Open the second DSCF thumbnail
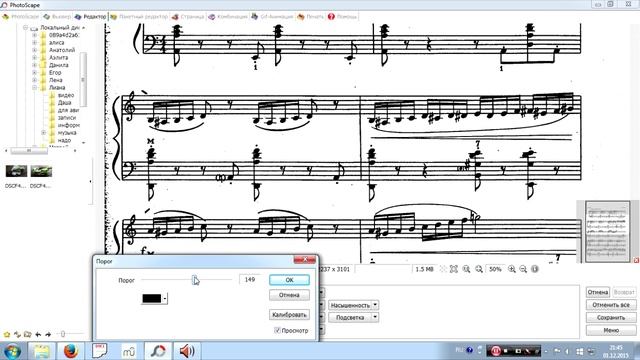This screenshot has height=360, width=640. tap(41, 171)
